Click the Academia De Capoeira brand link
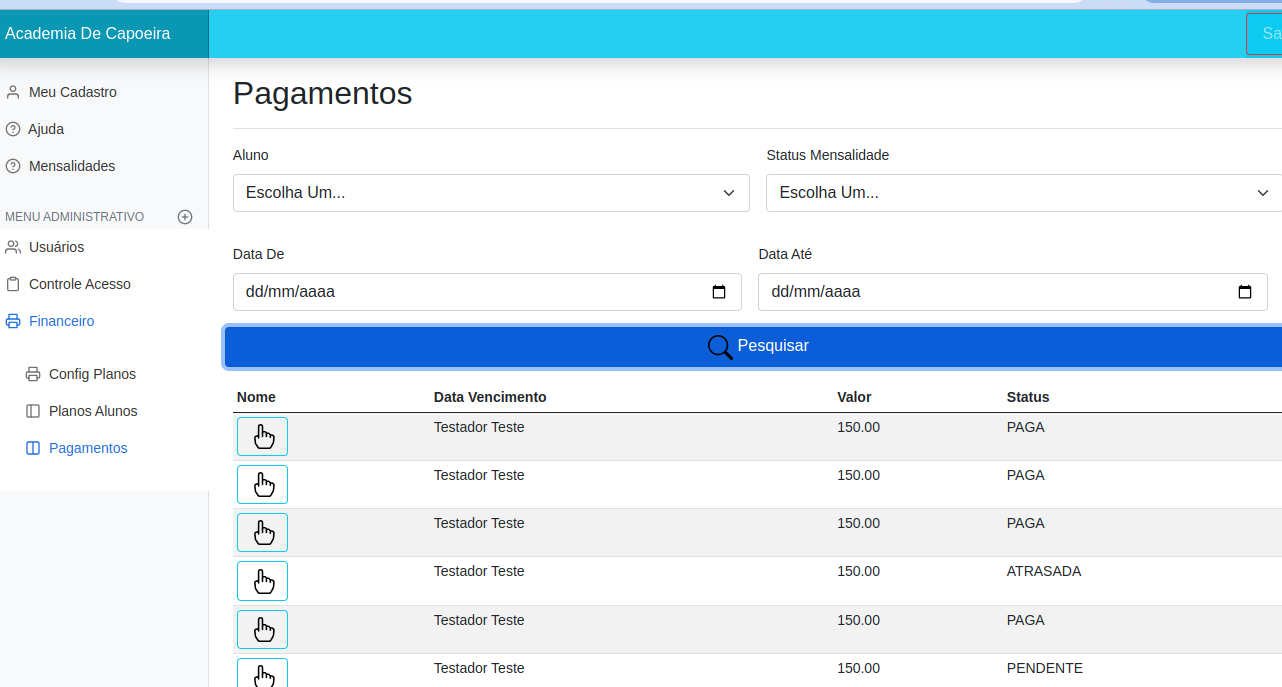This screenshot has width=1282, height=687. [x=88, y=34]
